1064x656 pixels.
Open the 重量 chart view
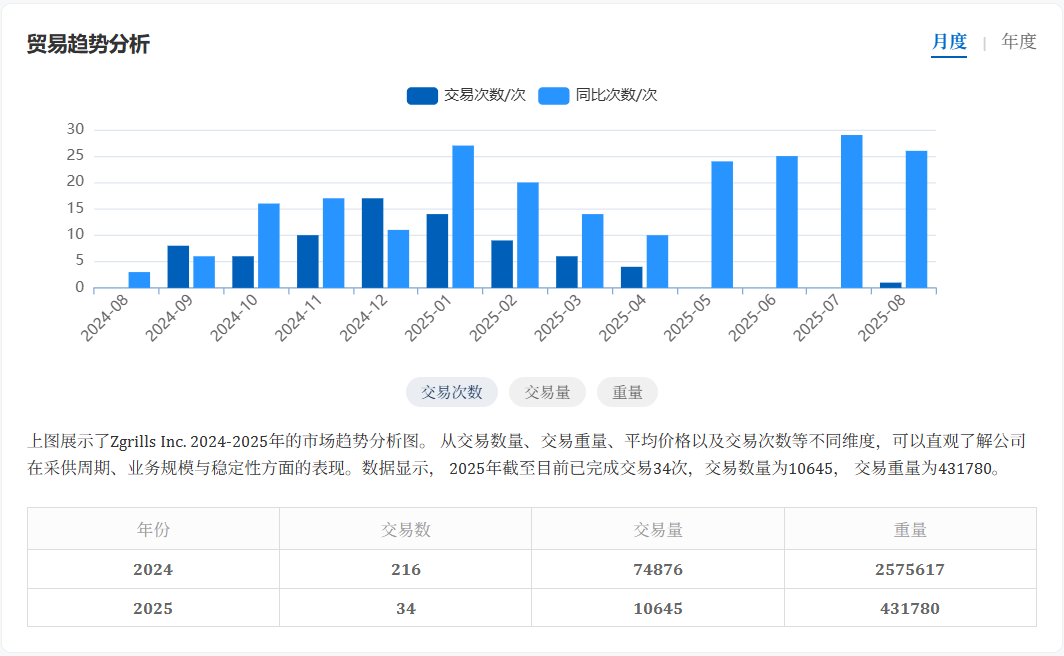(x=627, y=392)
